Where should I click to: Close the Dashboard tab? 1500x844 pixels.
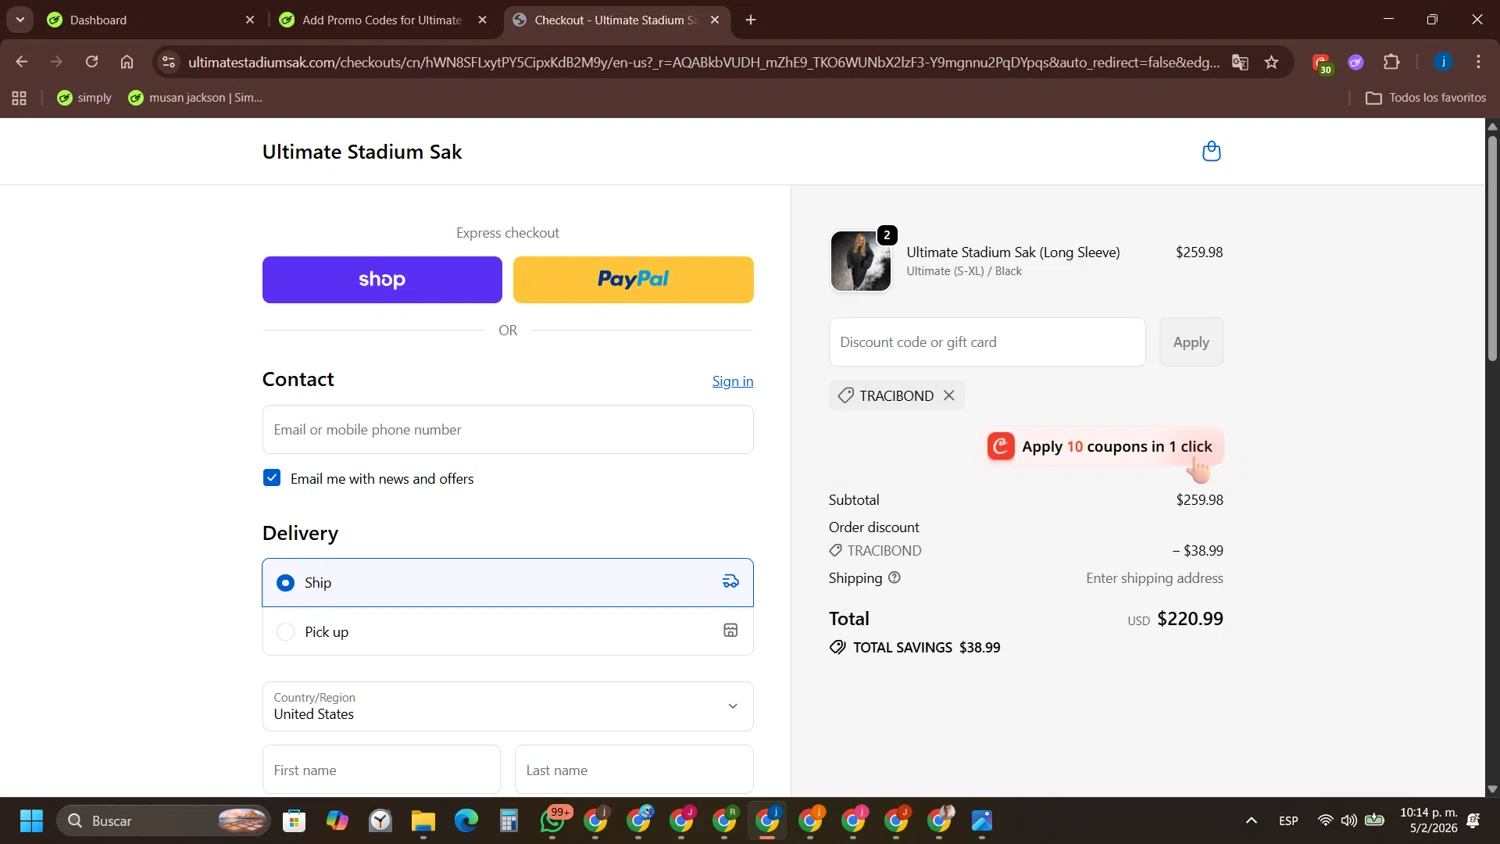tap(250, 20)
